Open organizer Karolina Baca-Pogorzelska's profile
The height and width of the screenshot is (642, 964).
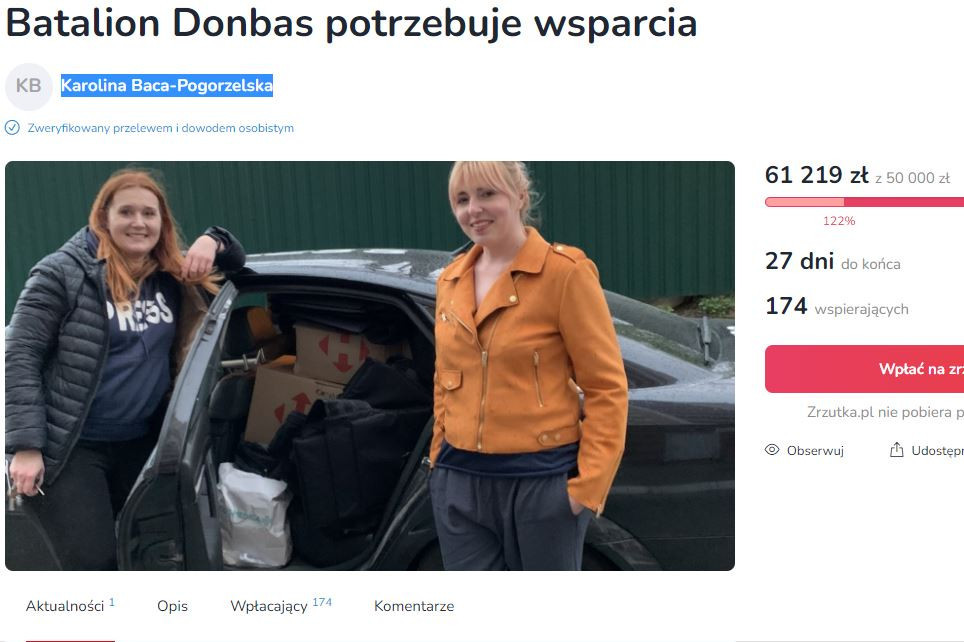click(x=167, y=85)
